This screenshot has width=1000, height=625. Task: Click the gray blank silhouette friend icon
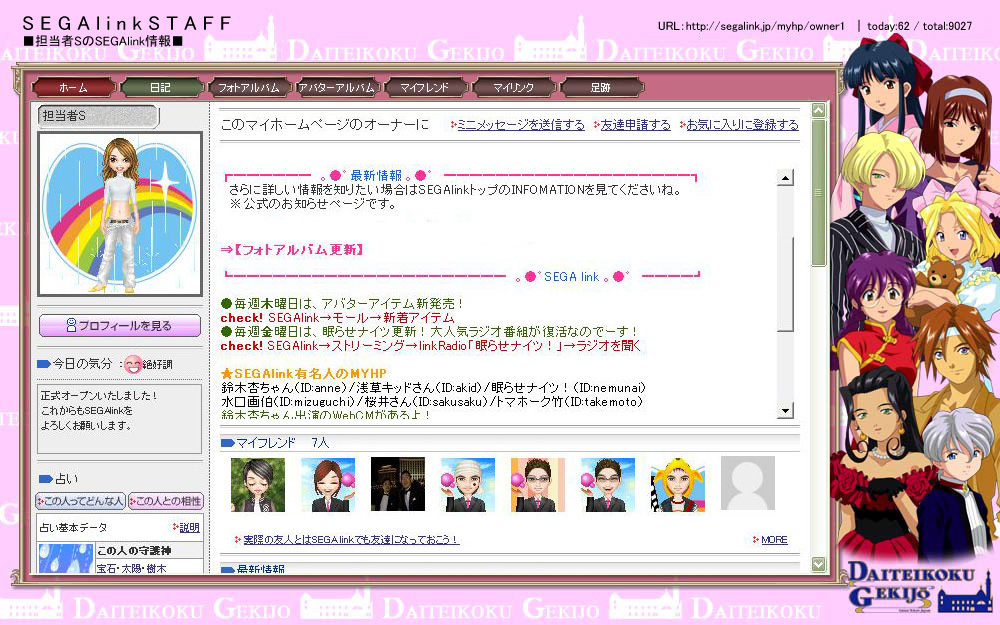pos(747,485)
